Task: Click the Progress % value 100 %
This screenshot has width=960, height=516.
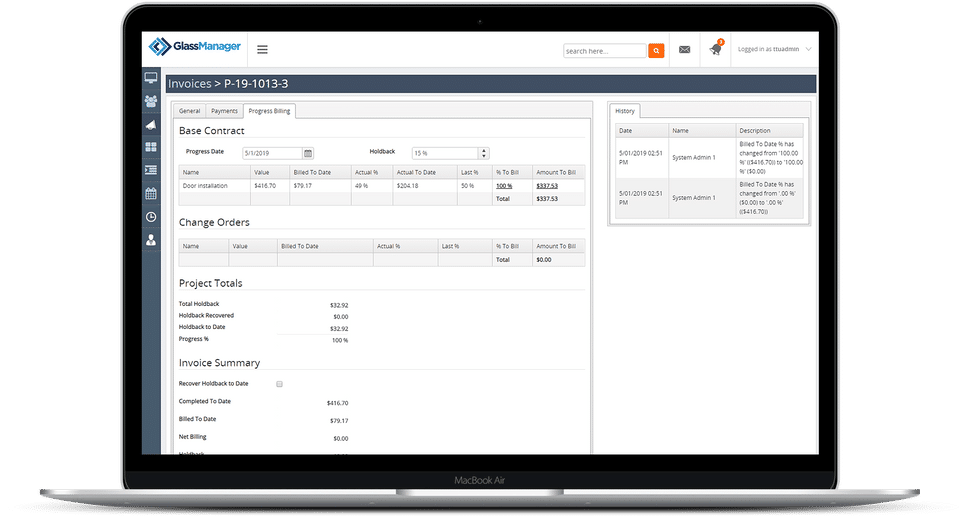Action: (x=340, y=340)
